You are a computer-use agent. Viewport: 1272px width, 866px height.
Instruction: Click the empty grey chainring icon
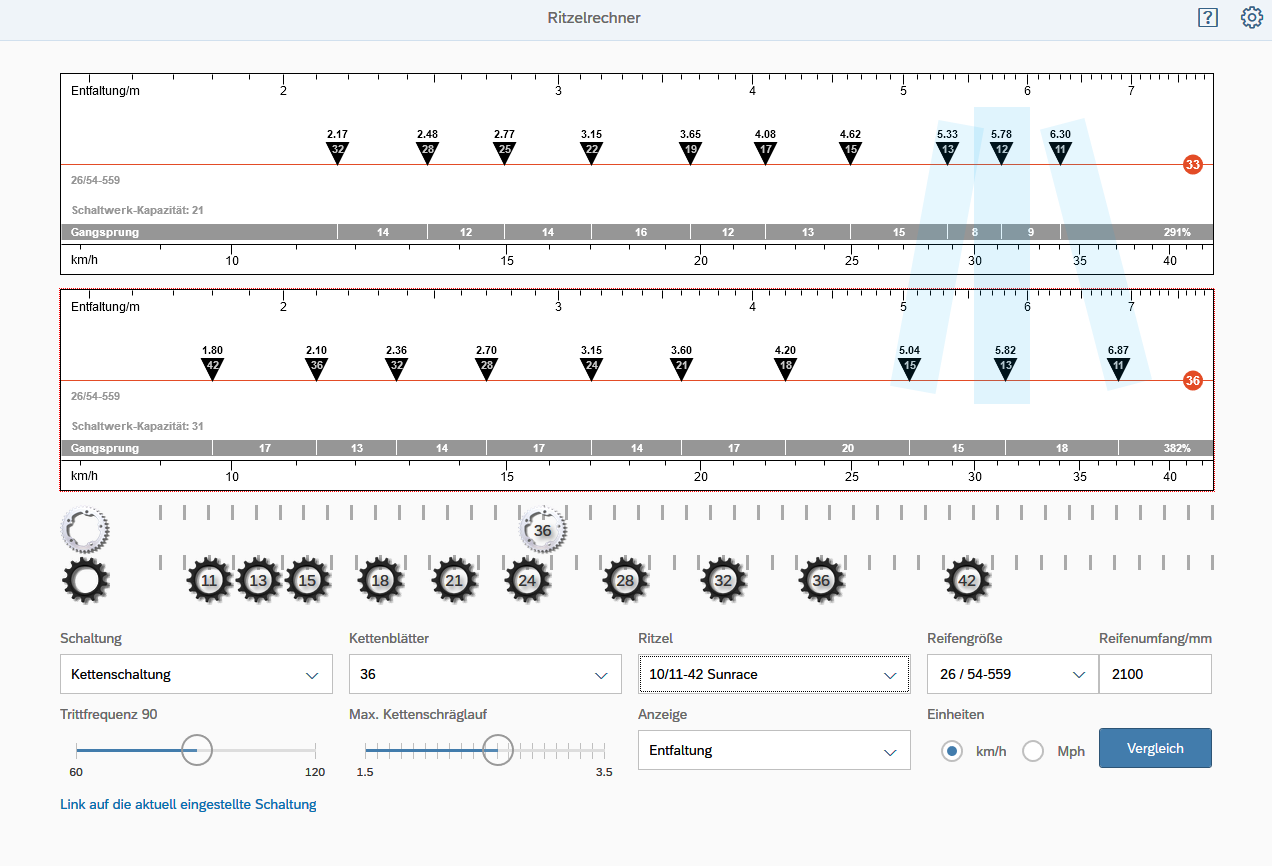[x=86, y=528]
